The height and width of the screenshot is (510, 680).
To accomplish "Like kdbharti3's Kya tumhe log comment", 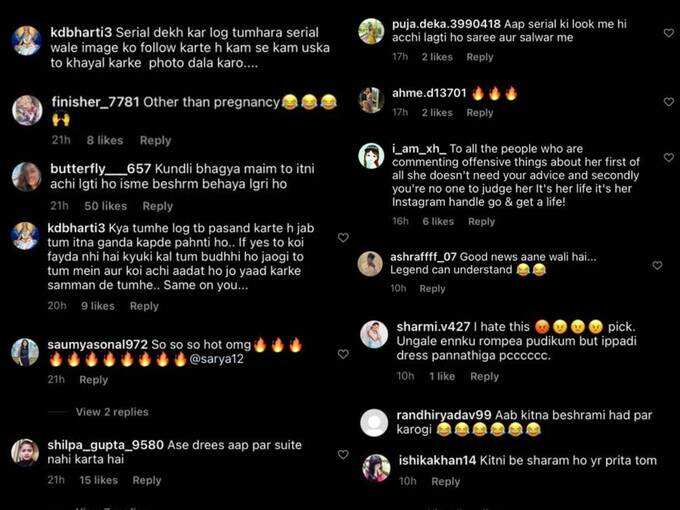I will 343,237.
